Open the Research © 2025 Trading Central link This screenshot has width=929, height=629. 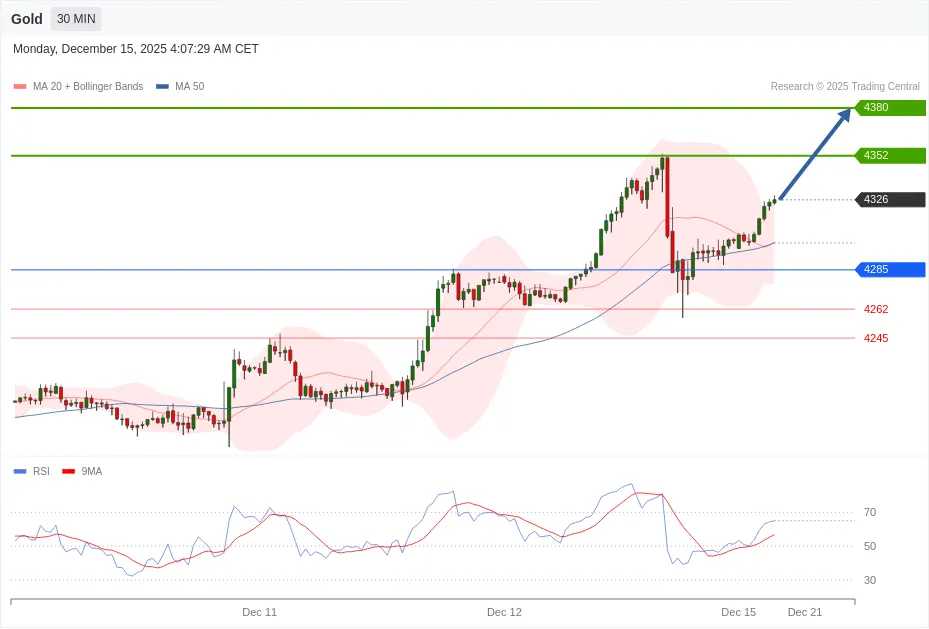(847, 87)
